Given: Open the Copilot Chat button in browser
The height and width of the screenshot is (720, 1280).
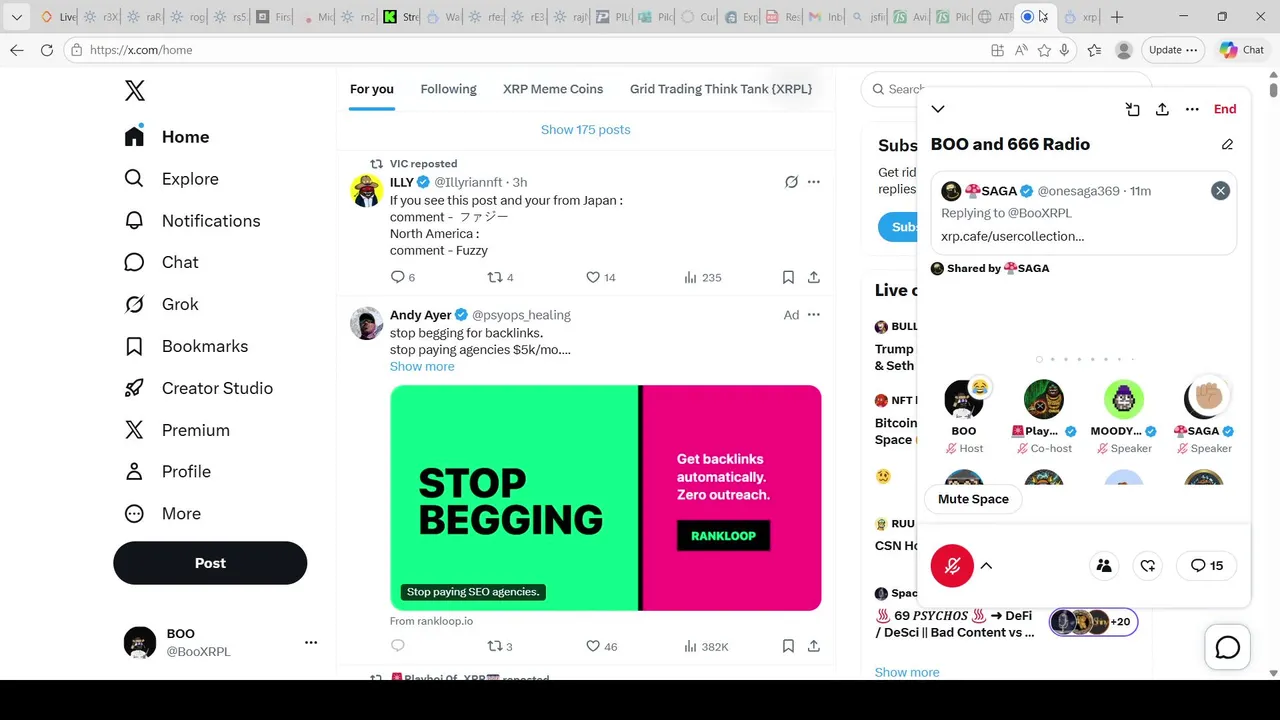Looking at the screenshot, I should tap(1242, 50).
